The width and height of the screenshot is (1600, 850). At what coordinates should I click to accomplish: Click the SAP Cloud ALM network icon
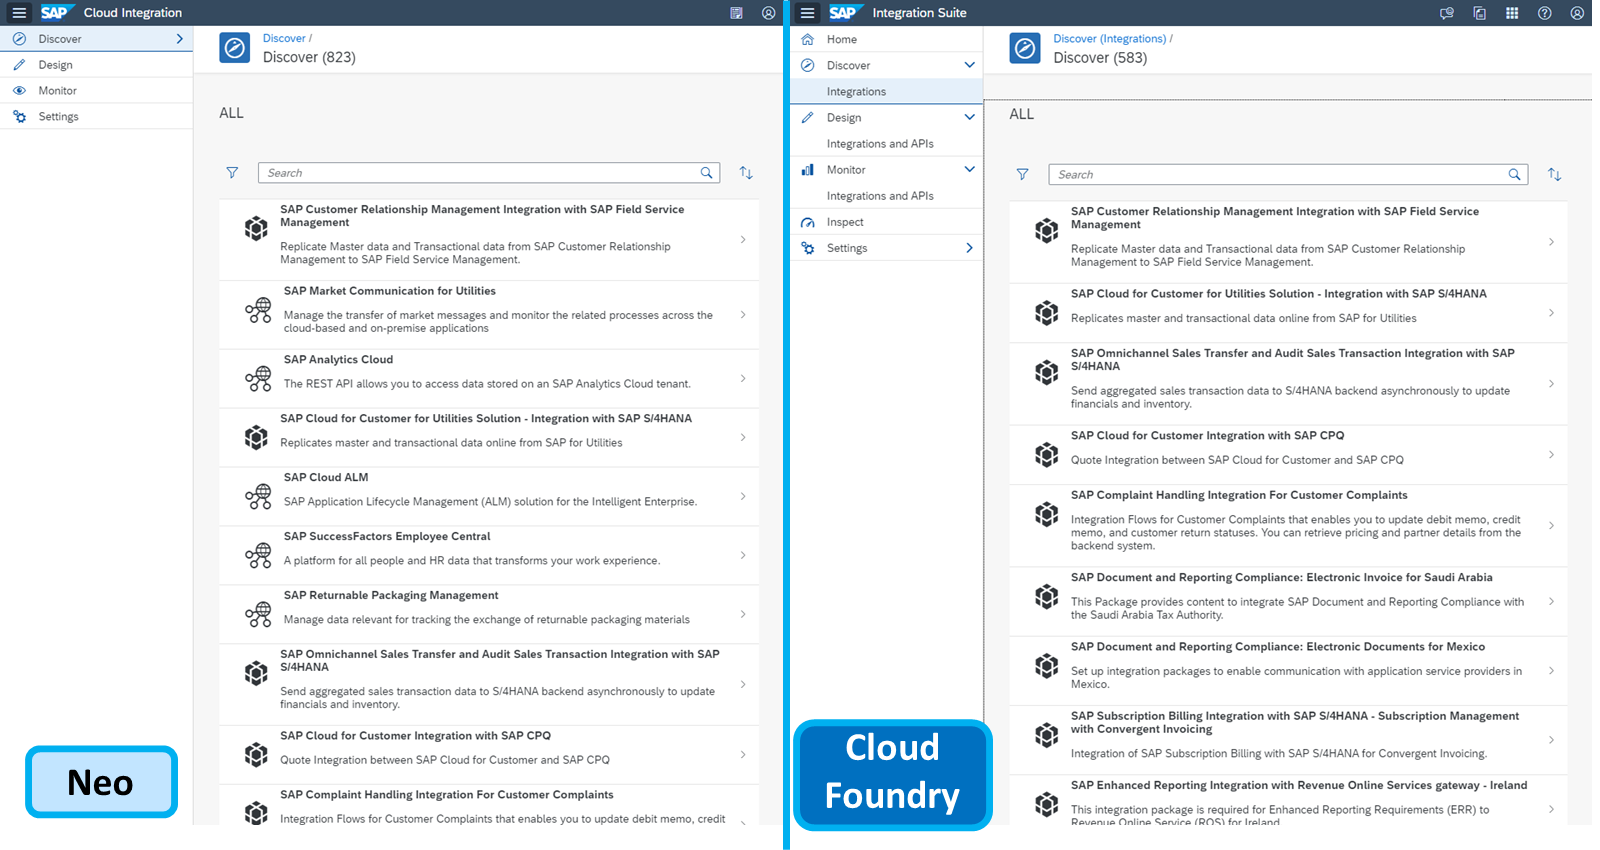point(258,497)
